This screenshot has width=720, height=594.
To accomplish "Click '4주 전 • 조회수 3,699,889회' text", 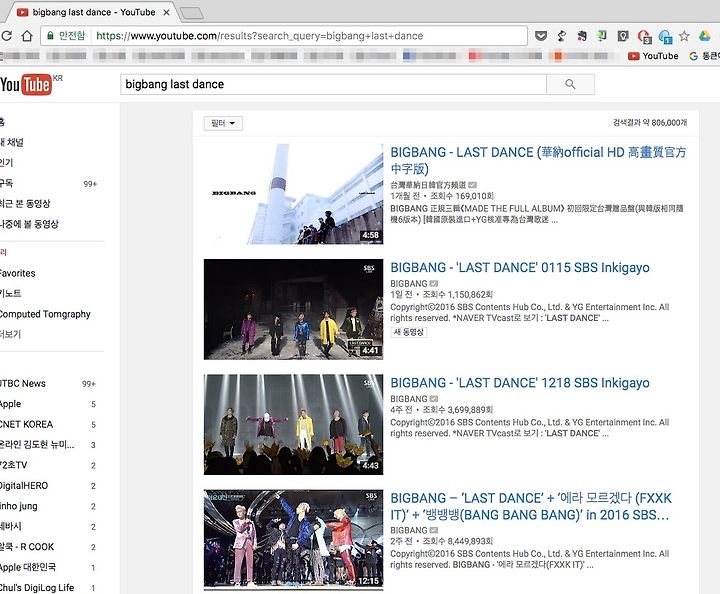I will point(442,410).
